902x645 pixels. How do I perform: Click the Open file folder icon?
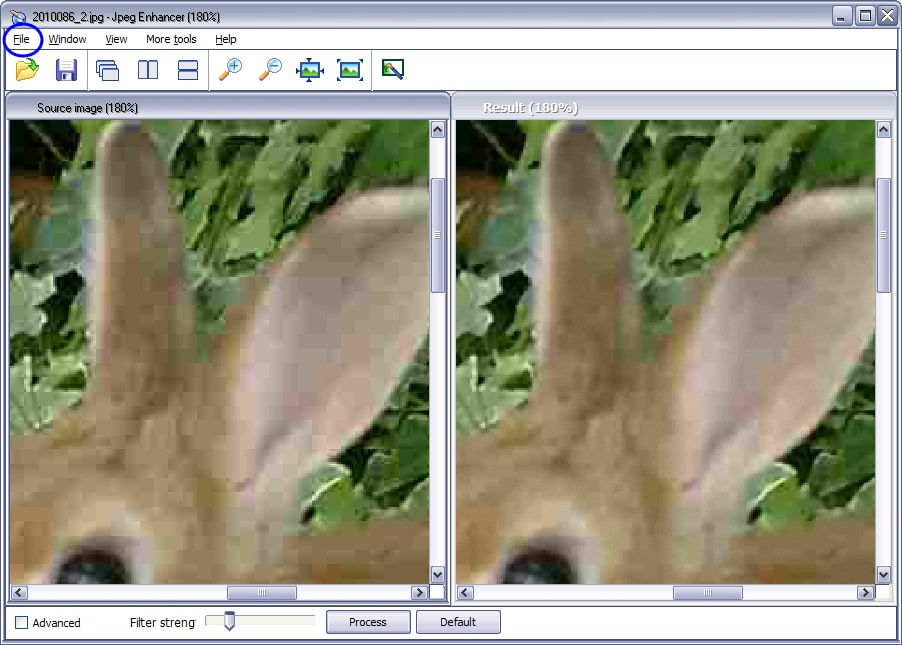27,70
